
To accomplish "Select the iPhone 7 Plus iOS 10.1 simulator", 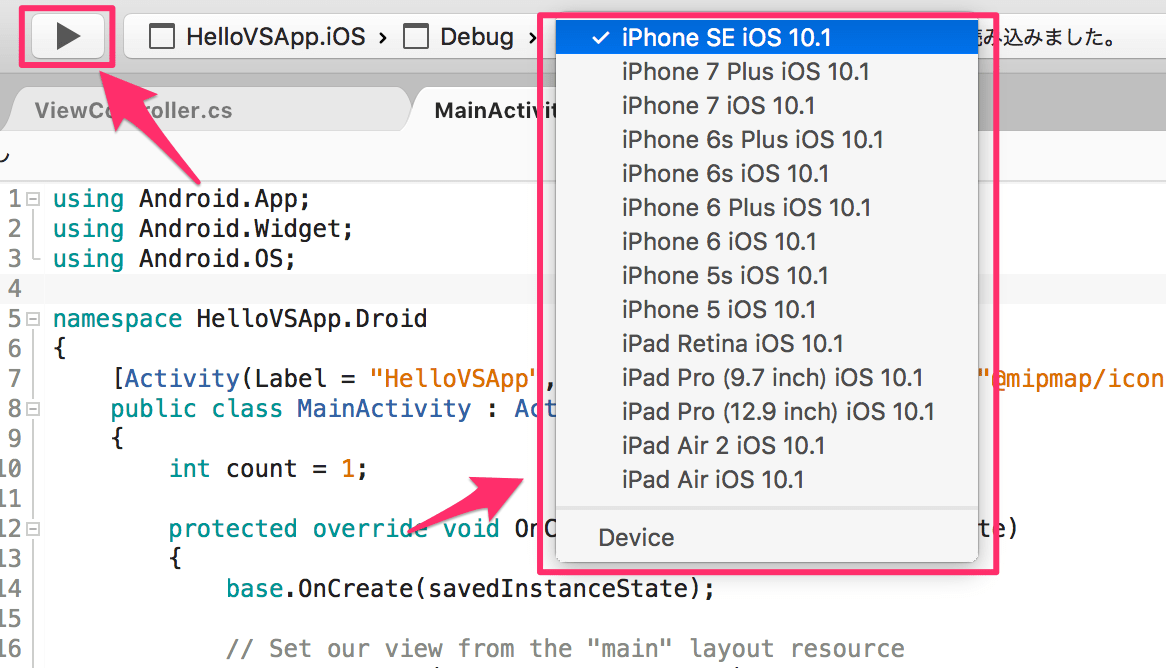I will pyautogui.click(x=745, y=71).
